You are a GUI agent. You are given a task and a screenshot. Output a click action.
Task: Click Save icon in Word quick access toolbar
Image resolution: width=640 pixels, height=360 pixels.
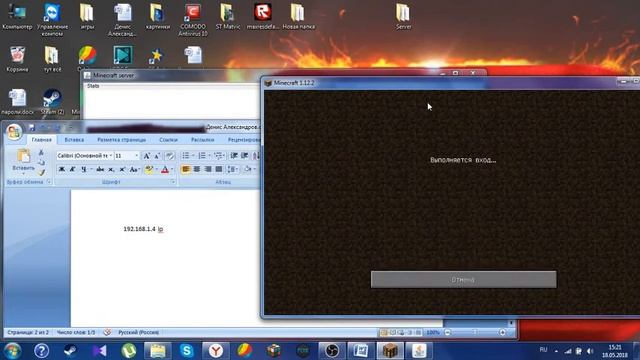coord(32,128)
